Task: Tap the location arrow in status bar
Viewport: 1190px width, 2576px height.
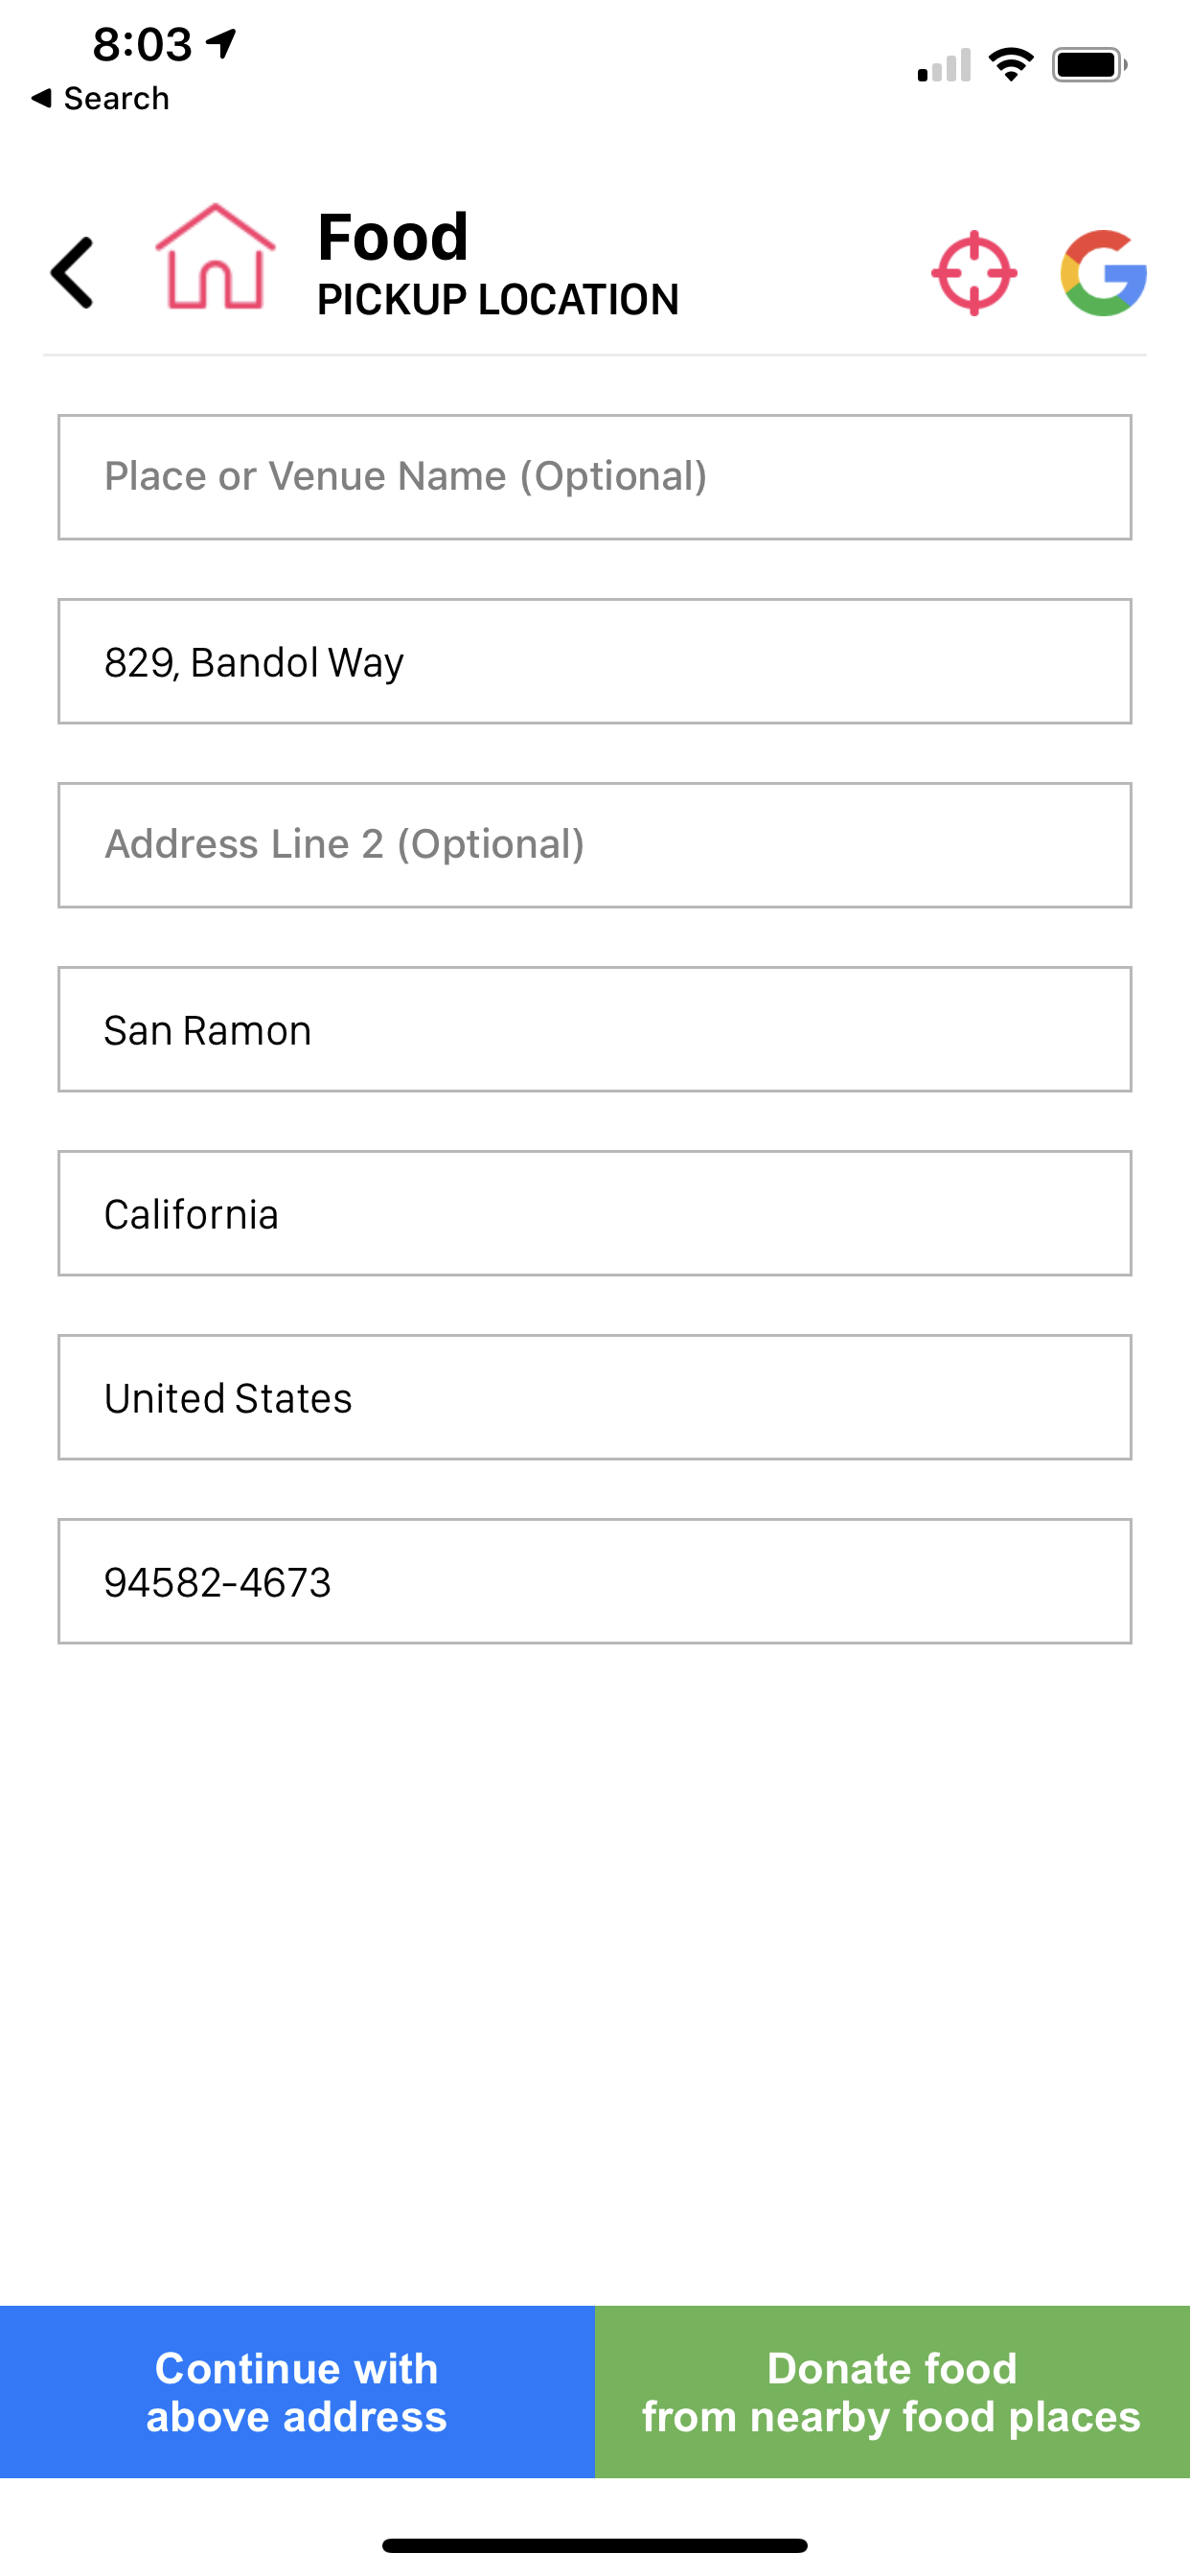Action: coord(222,43)
